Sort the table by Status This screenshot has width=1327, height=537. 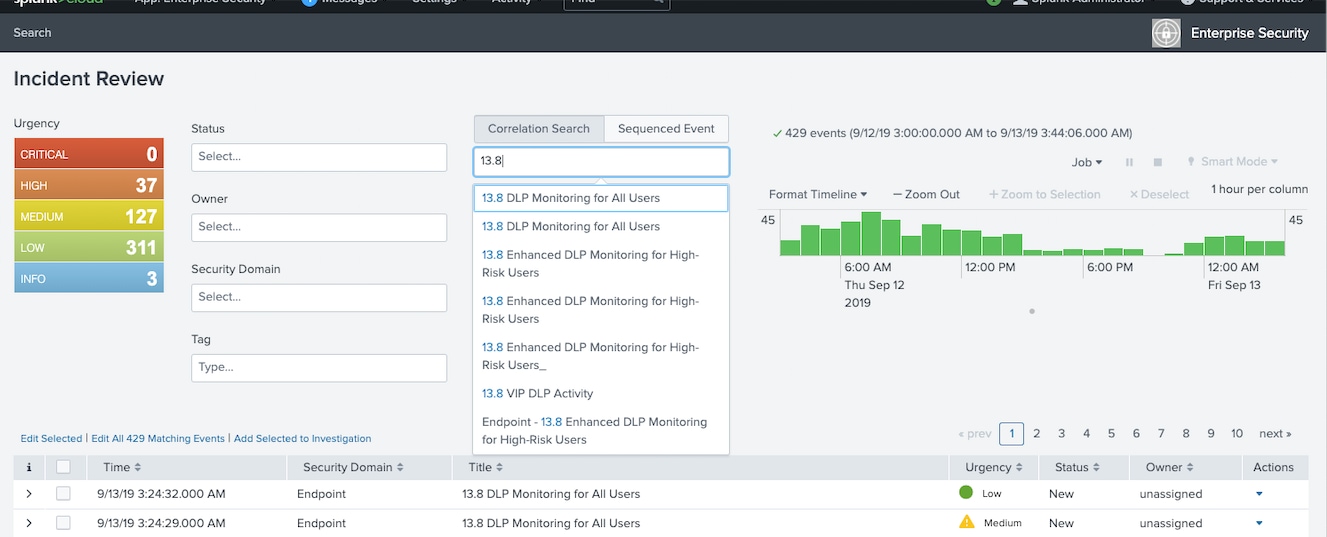tap(1097, 467)
